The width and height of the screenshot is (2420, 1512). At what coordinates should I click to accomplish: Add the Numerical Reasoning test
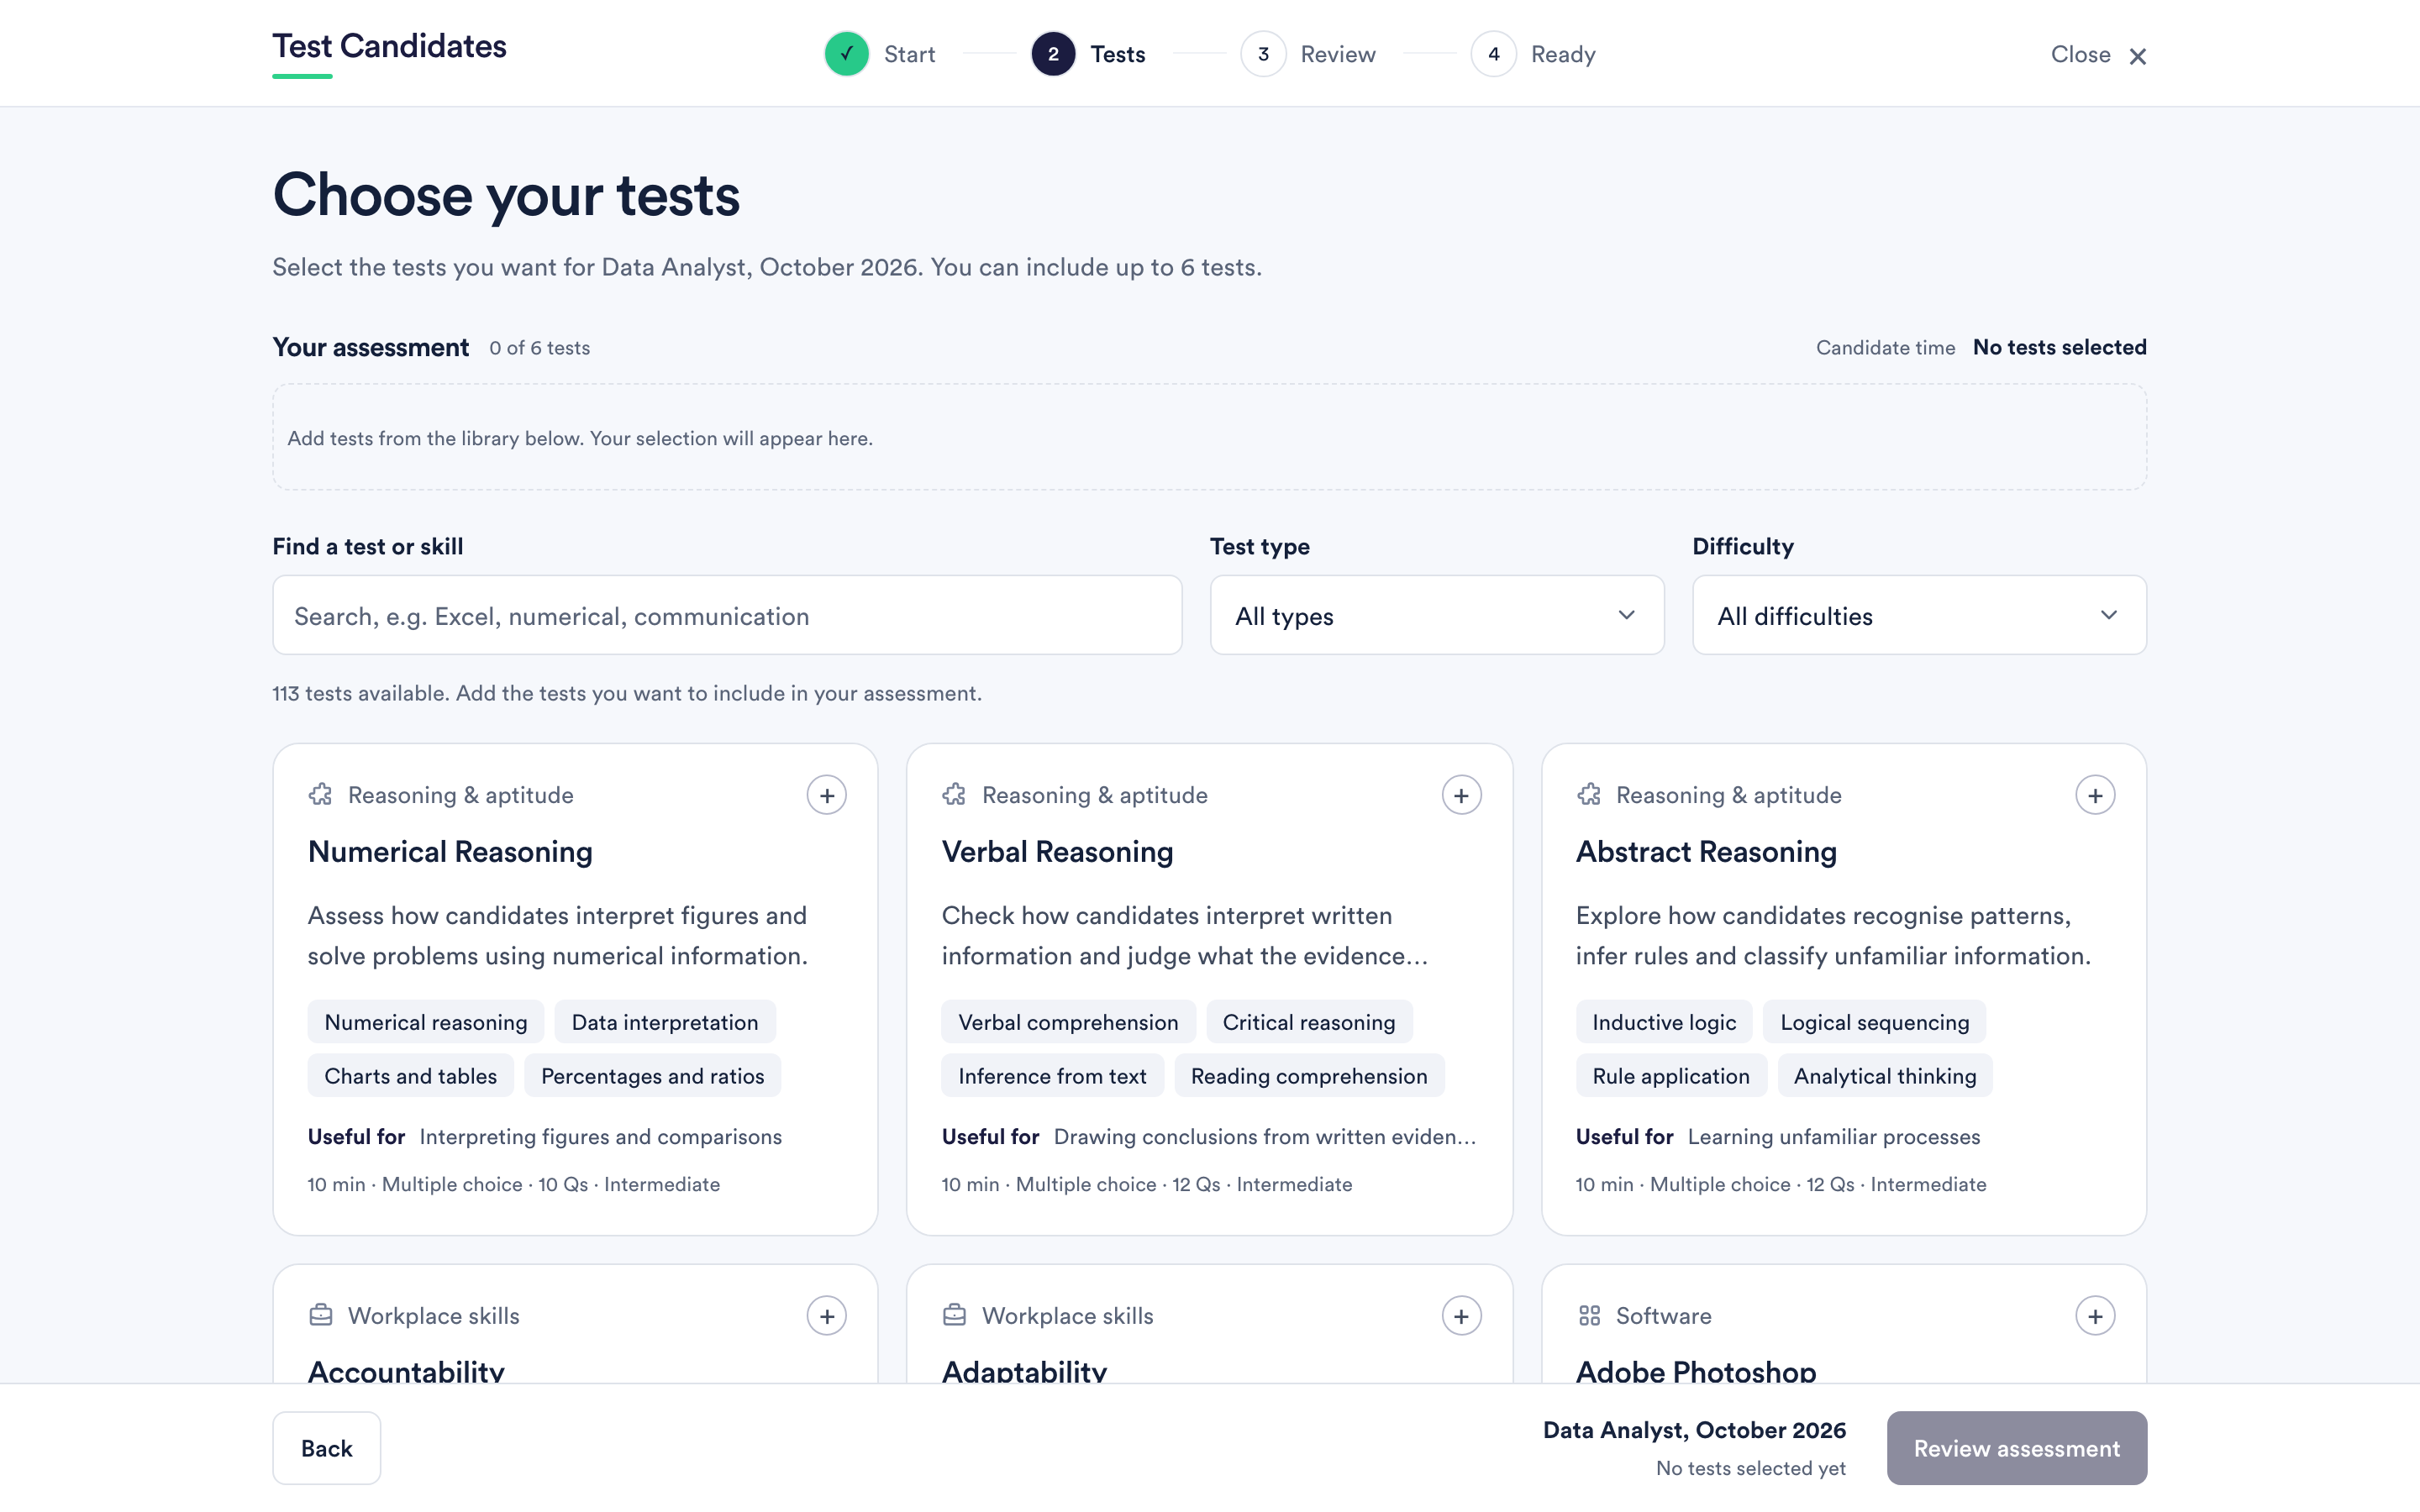point(826,795)
